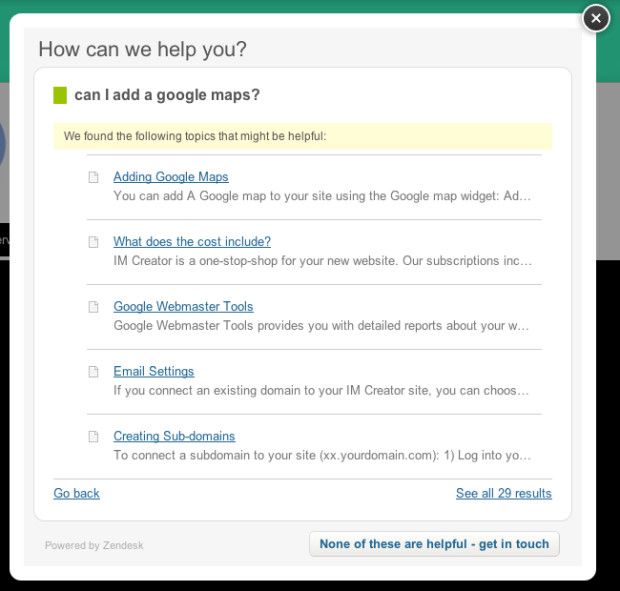Click the Google map widget description snippet

tap(322, 196)
